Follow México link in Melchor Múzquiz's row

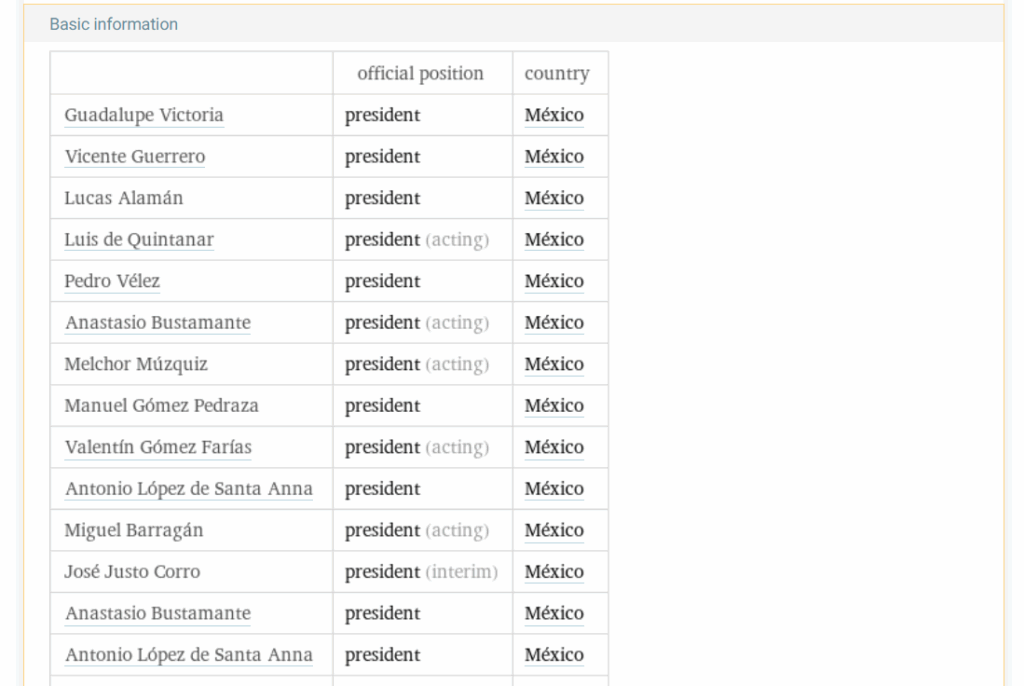(x=554, y=364)
